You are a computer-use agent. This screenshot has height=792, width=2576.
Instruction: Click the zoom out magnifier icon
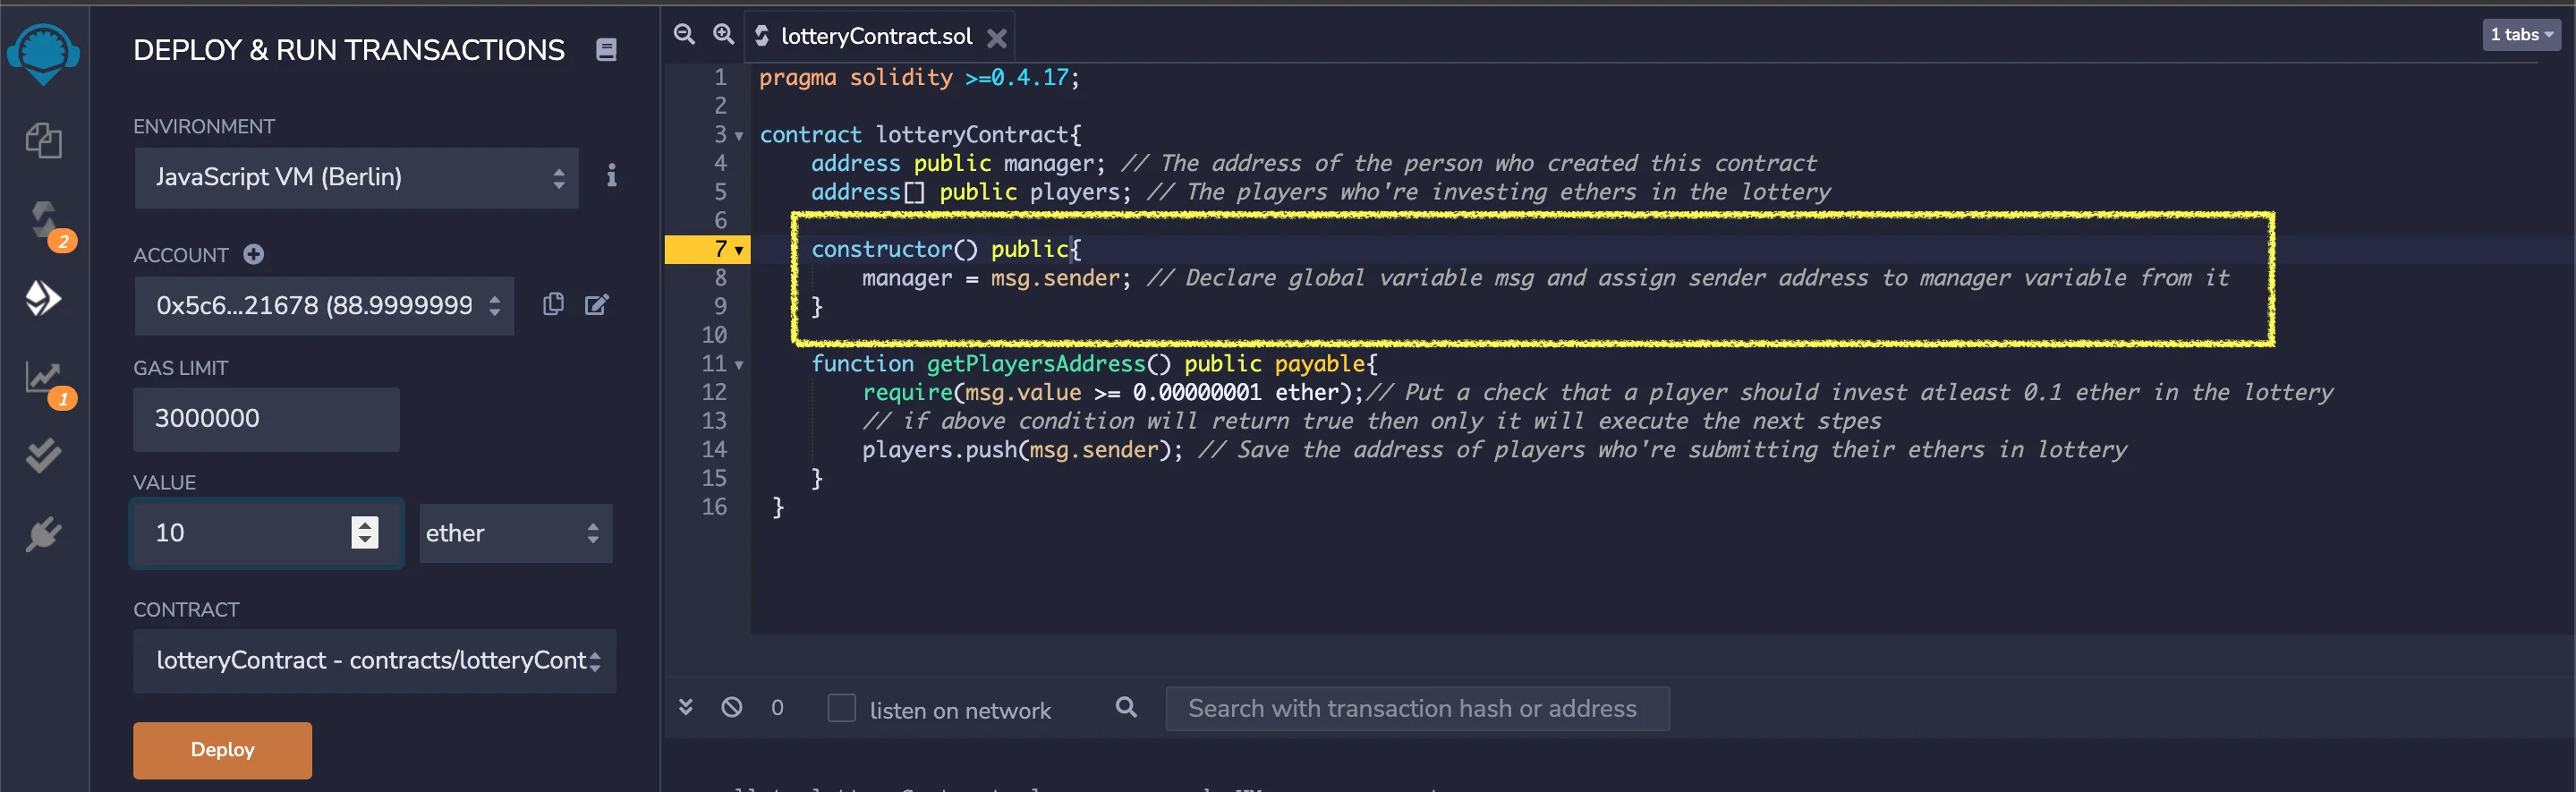tap(684, 35)
